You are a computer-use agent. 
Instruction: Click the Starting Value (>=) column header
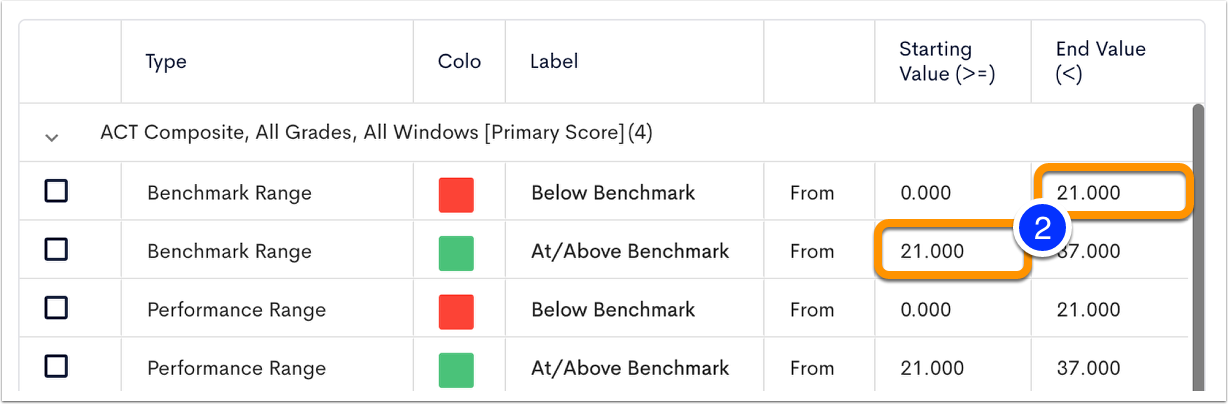coord(947,61)
